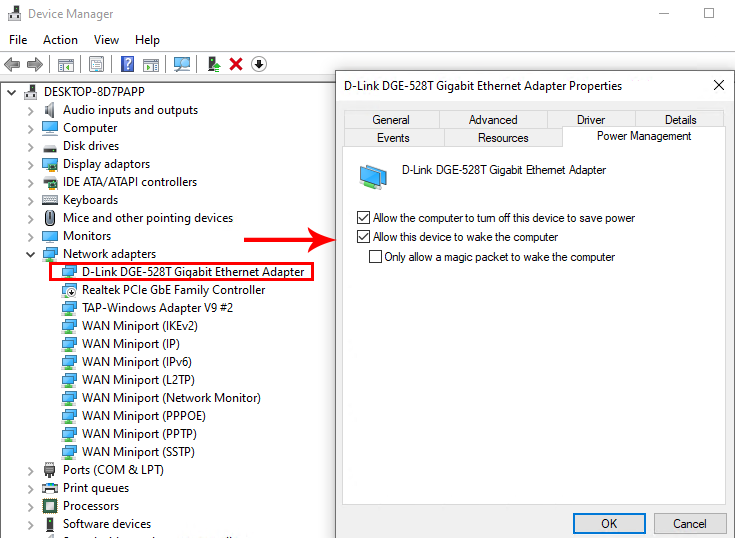Expand the Audio inputs and outputs node
The height and width of the screenshot is (538, 735).
point(31,111)
